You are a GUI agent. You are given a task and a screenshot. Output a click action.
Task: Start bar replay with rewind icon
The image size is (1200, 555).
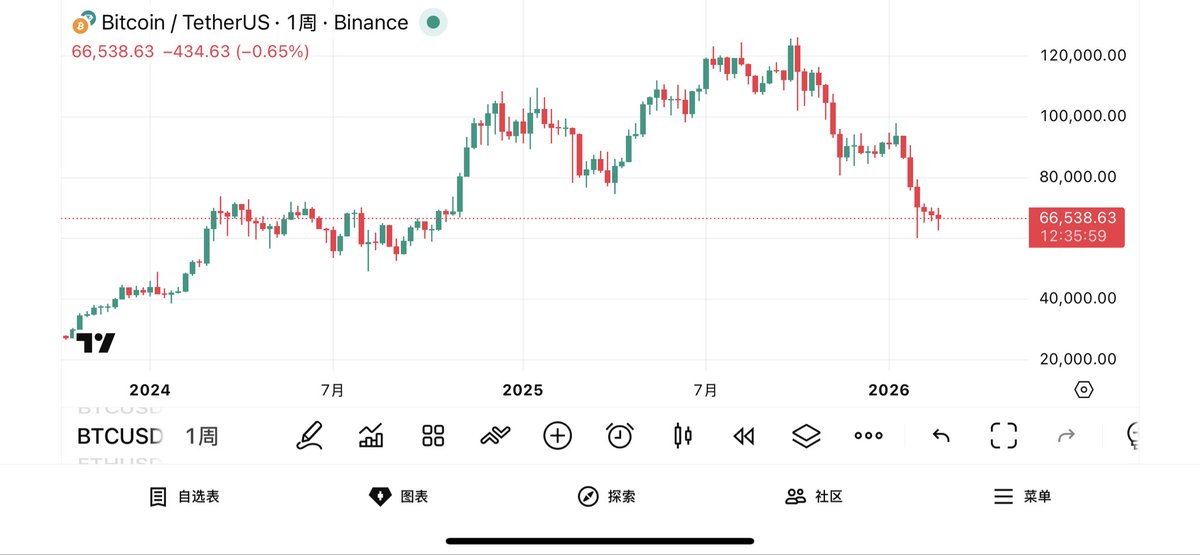(743, 435)
